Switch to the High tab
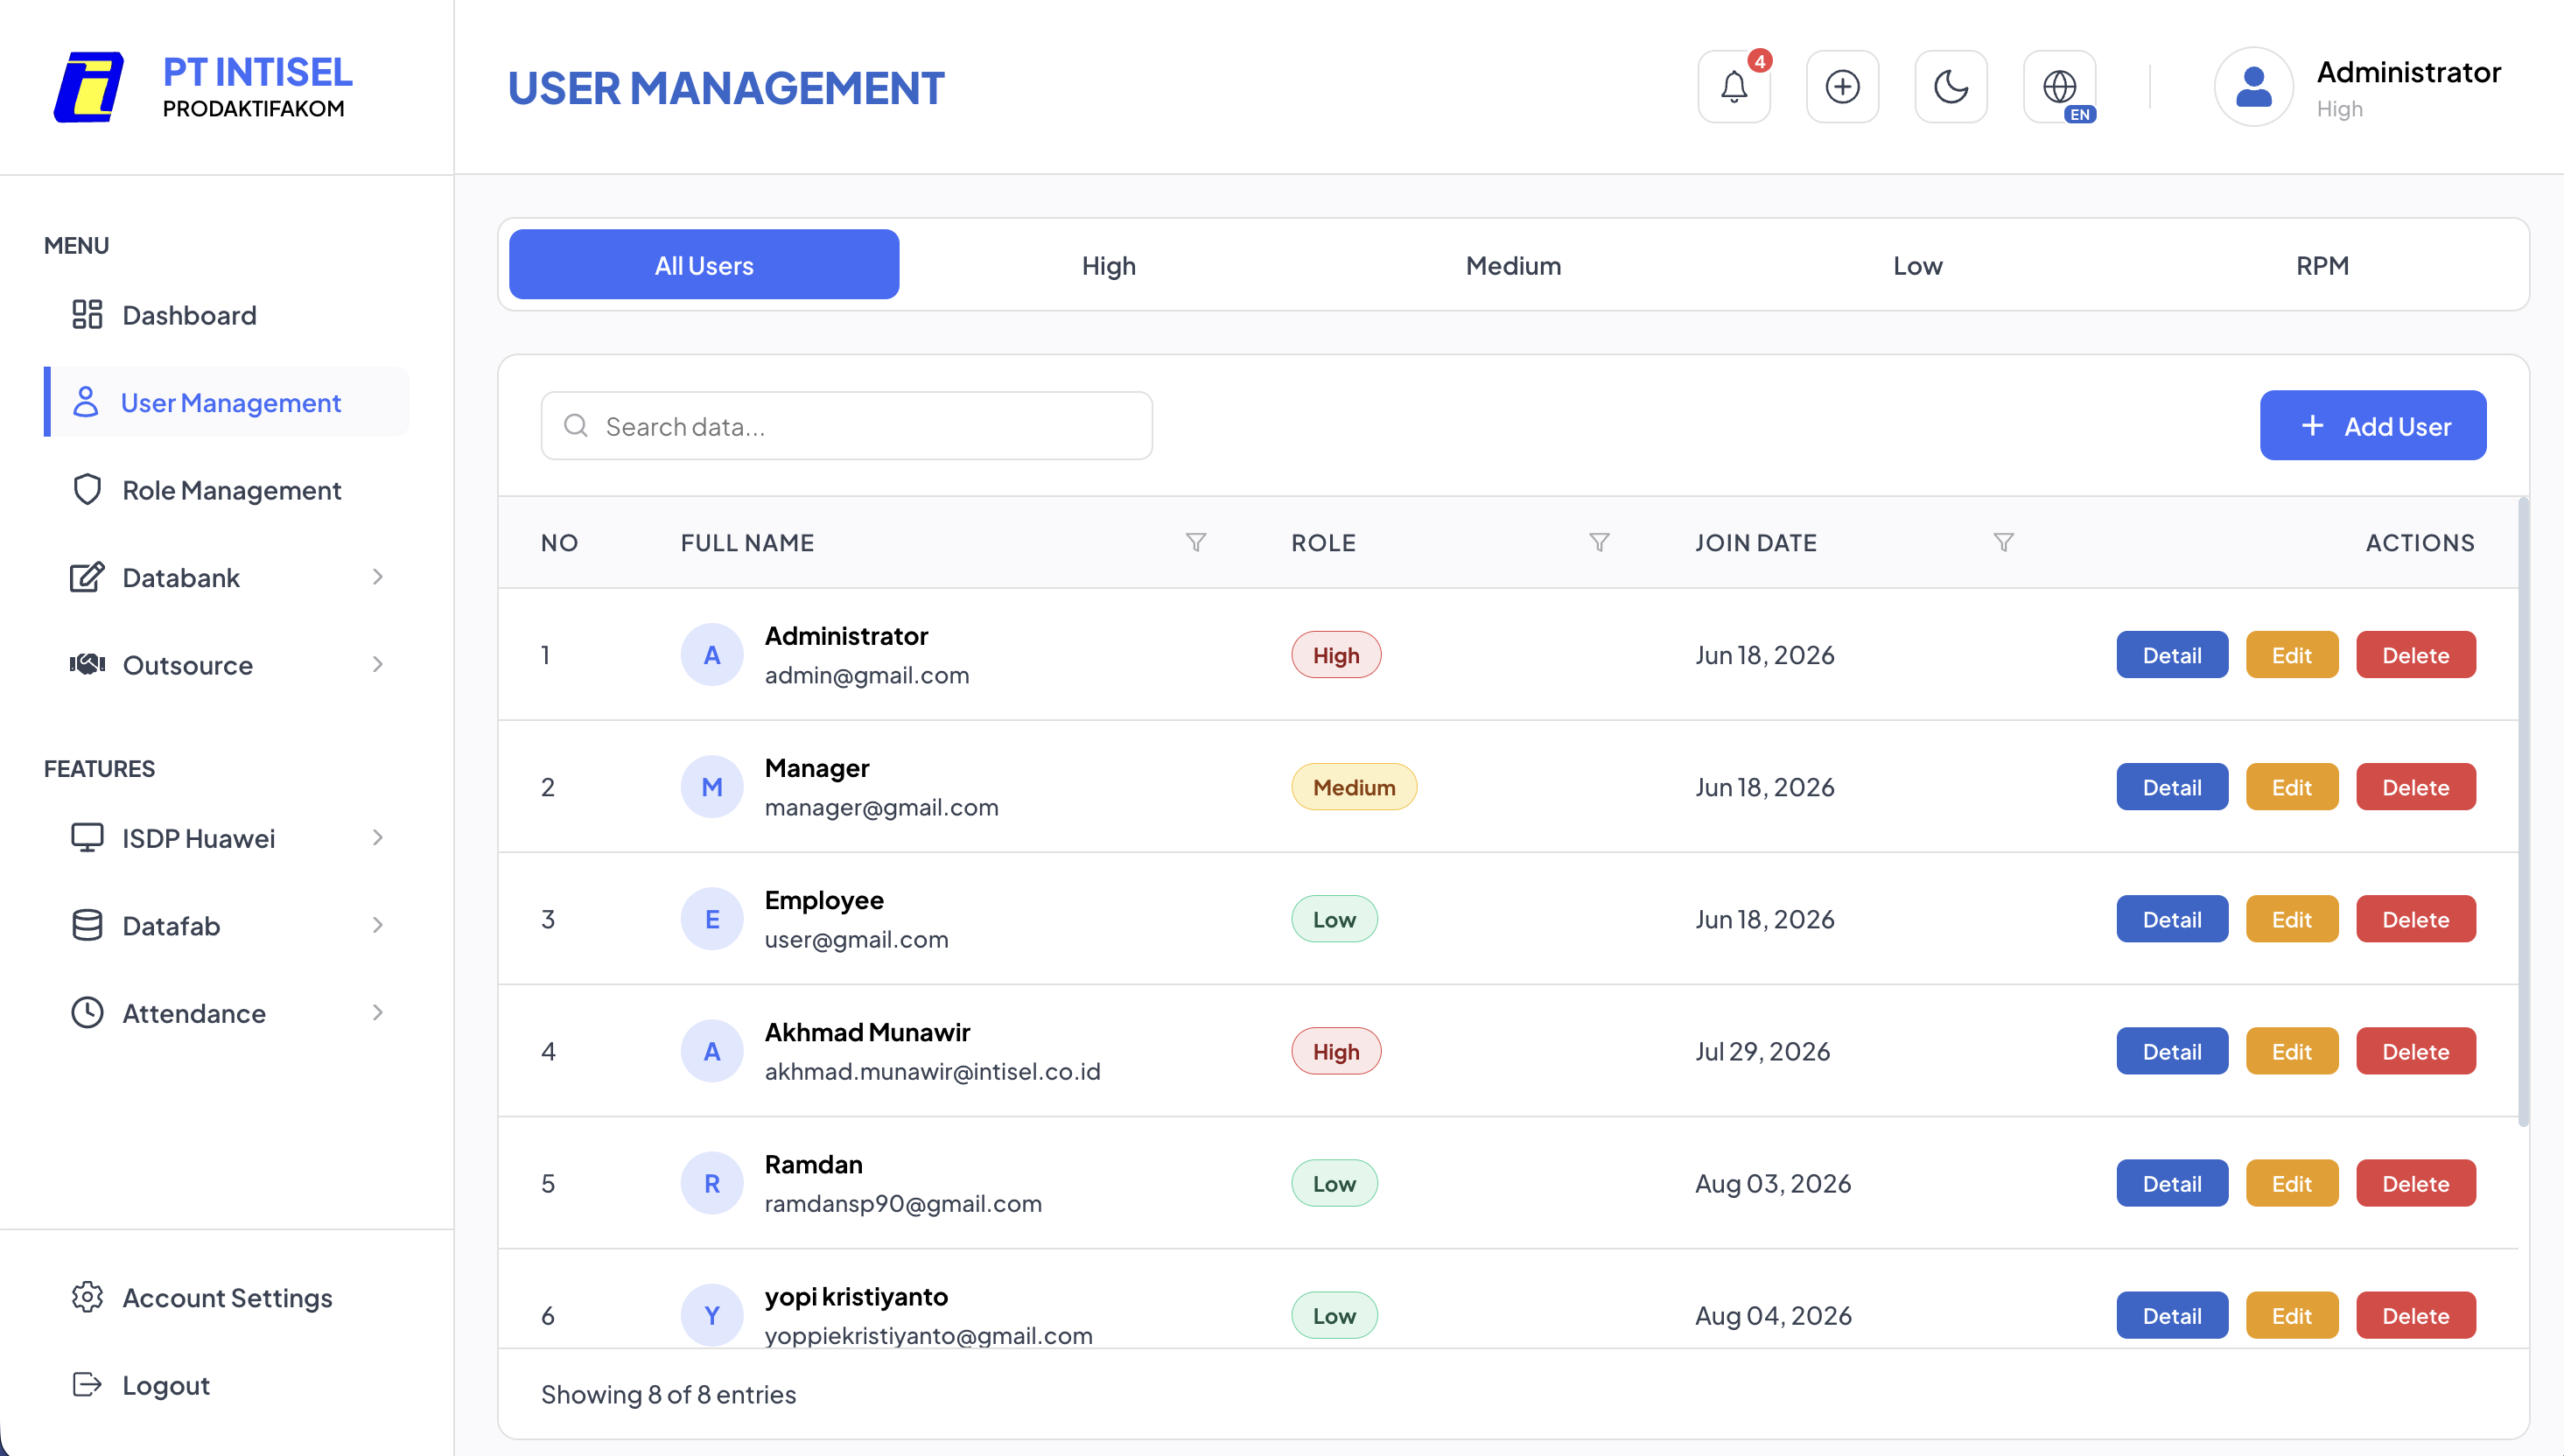The width and height of the screenshot is (2564, 1456). click(x=1108, y=265)
